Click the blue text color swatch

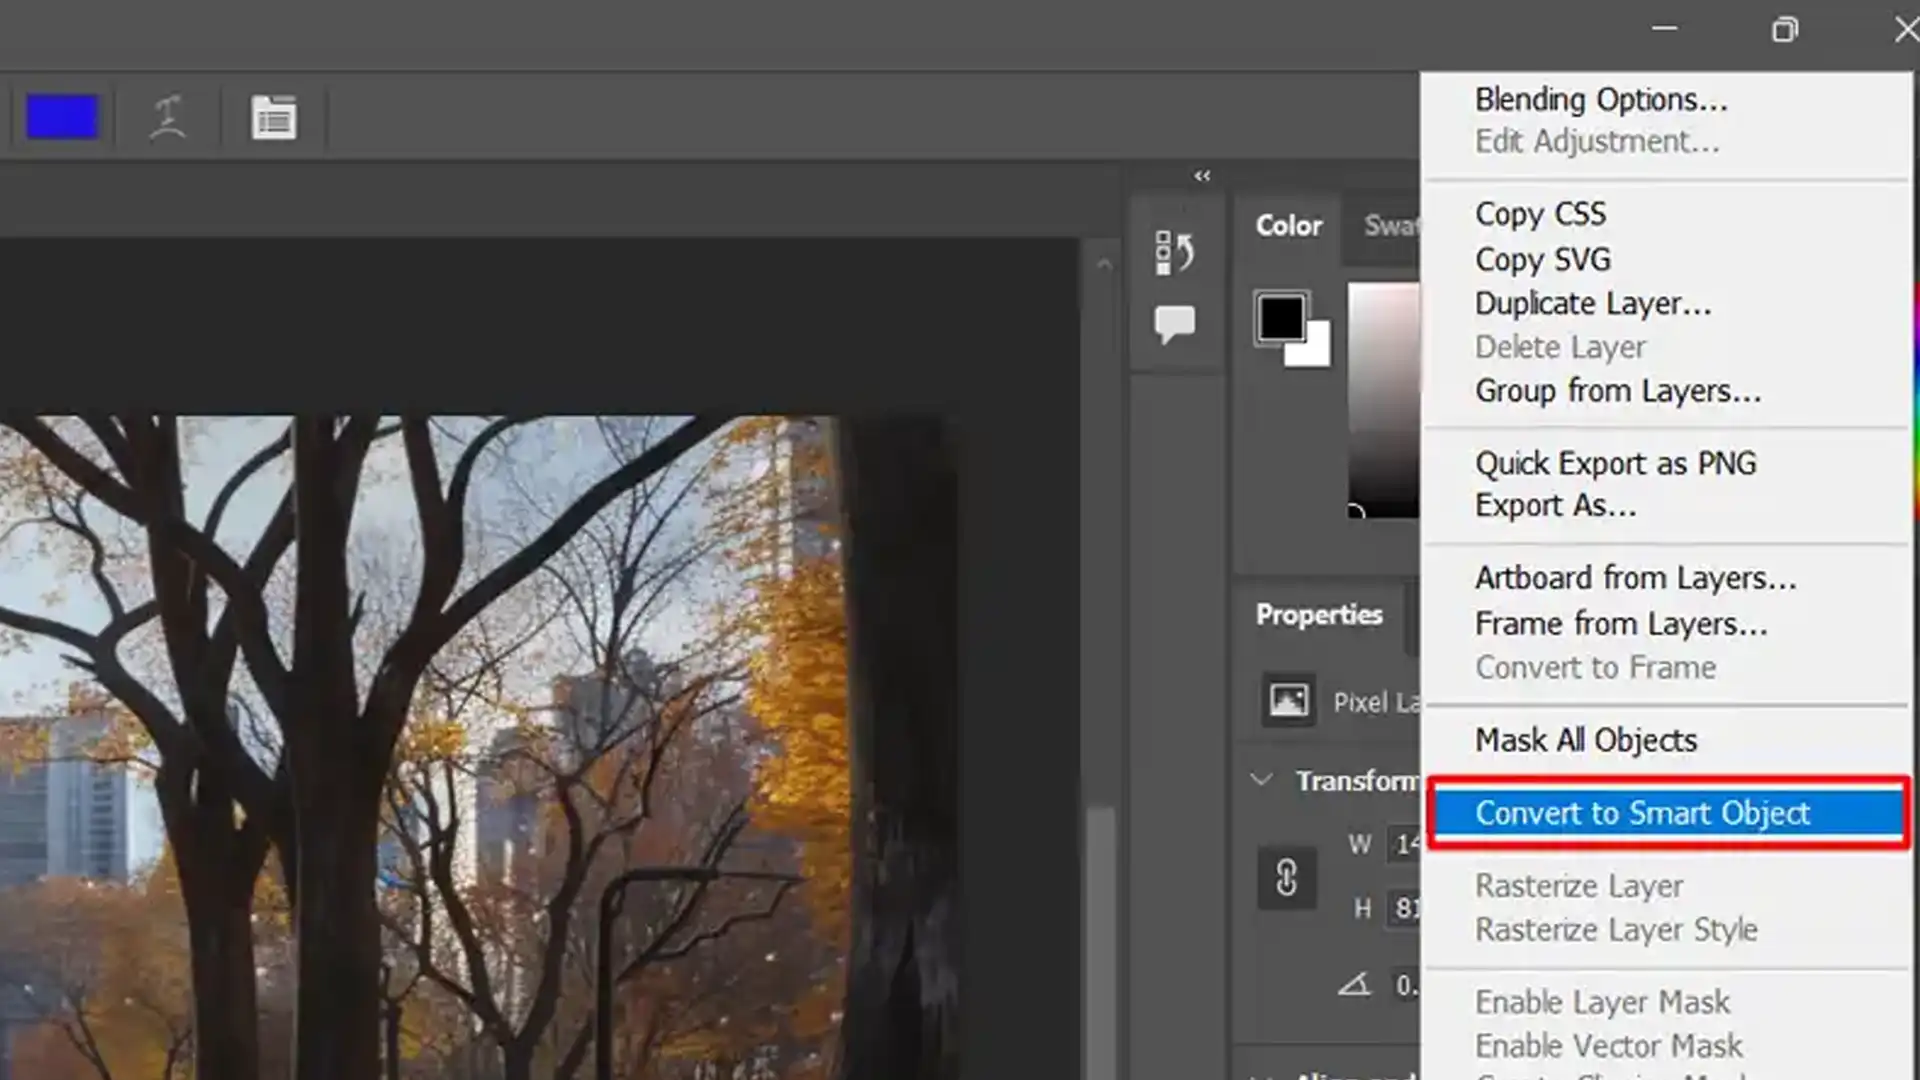[62, 116]
